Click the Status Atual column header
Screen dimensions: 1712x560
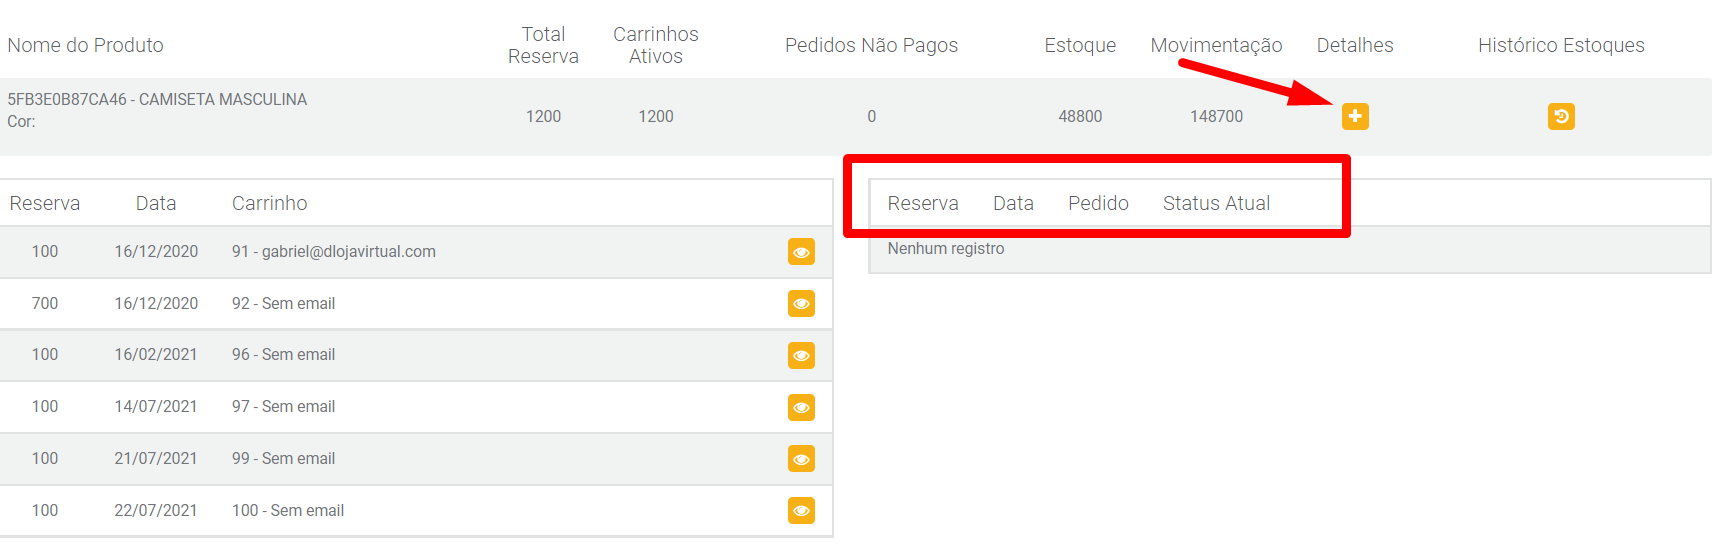(x=1216, y=203)
